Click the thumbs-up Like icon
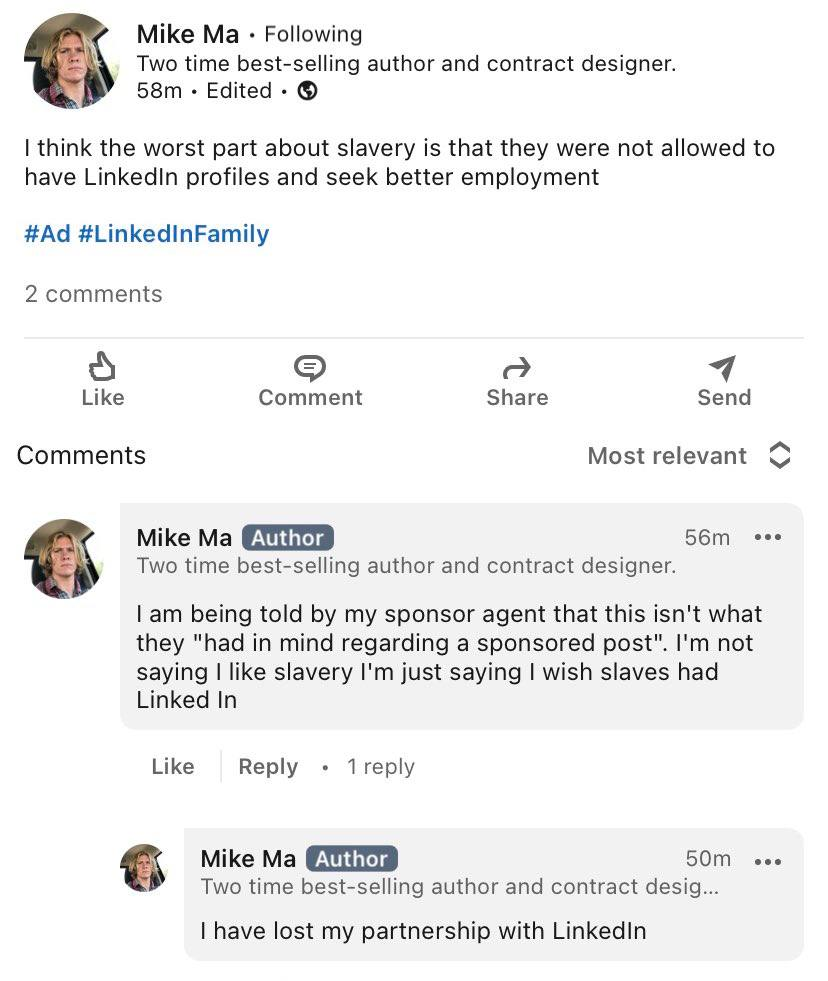 [102, 367]
